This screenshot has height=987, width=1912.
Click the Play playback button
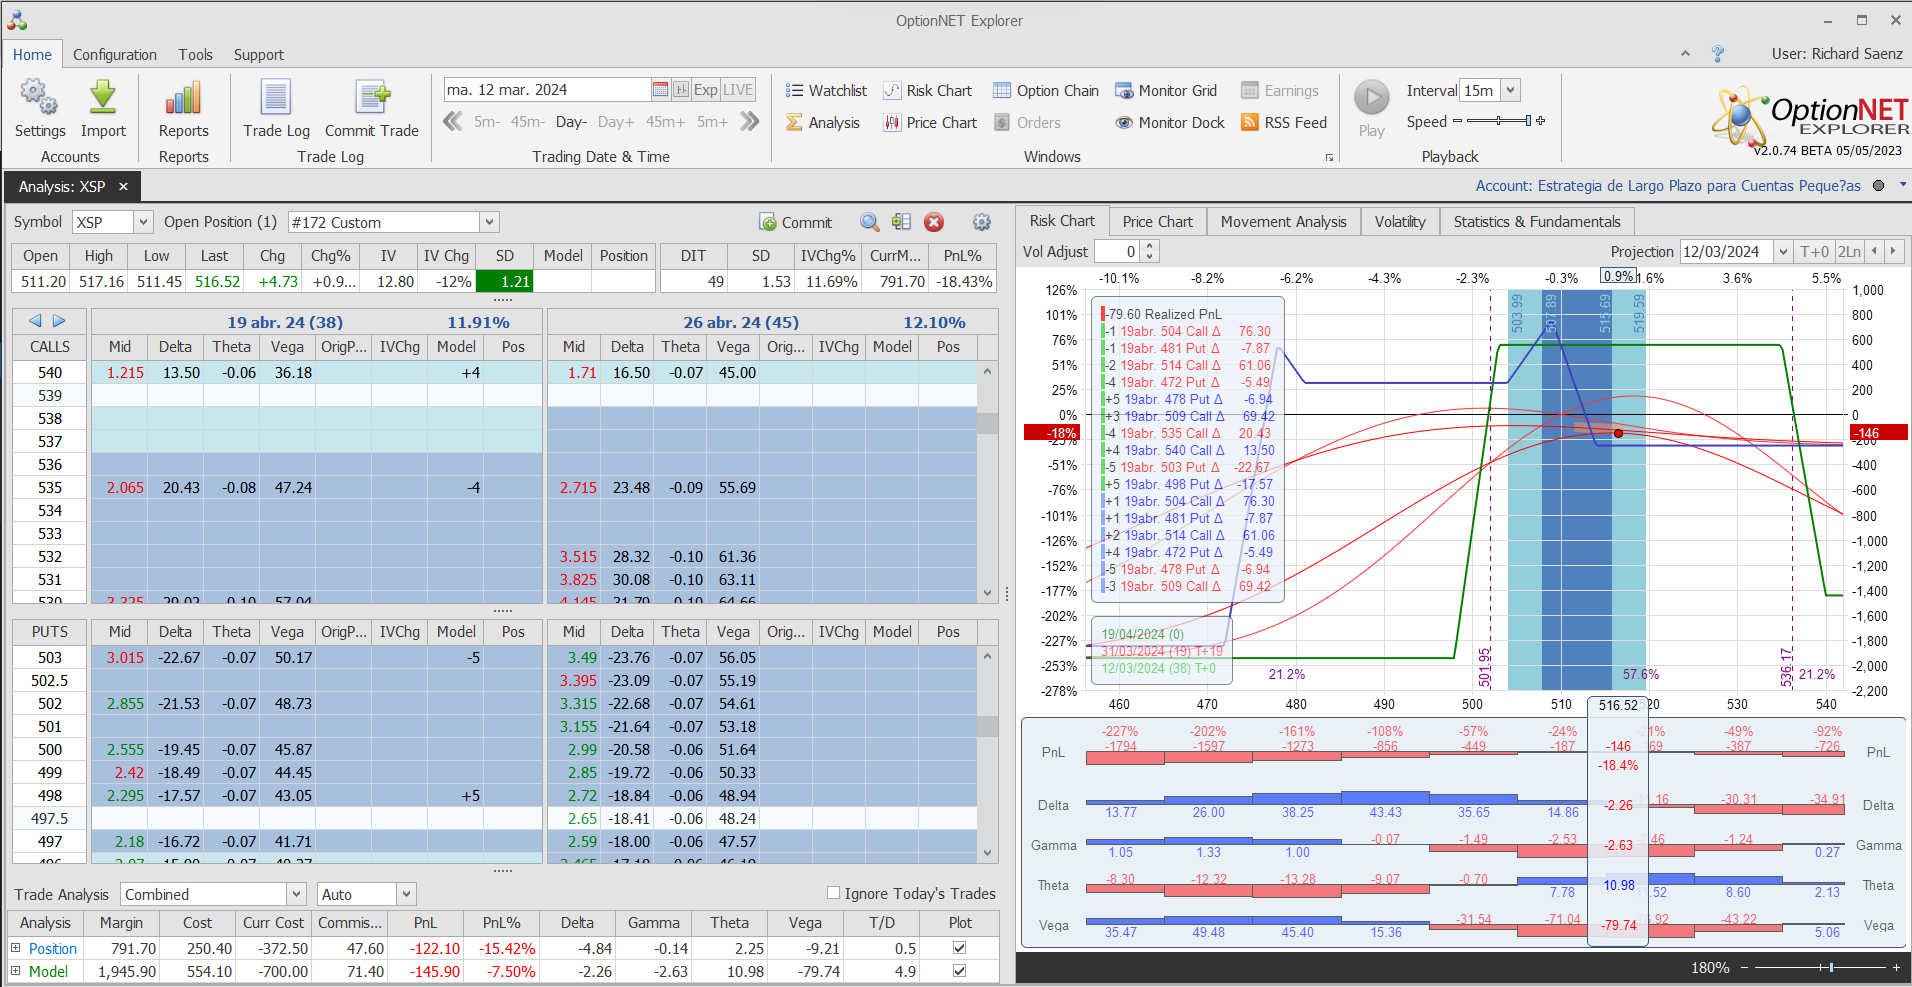coord(1372,98)
